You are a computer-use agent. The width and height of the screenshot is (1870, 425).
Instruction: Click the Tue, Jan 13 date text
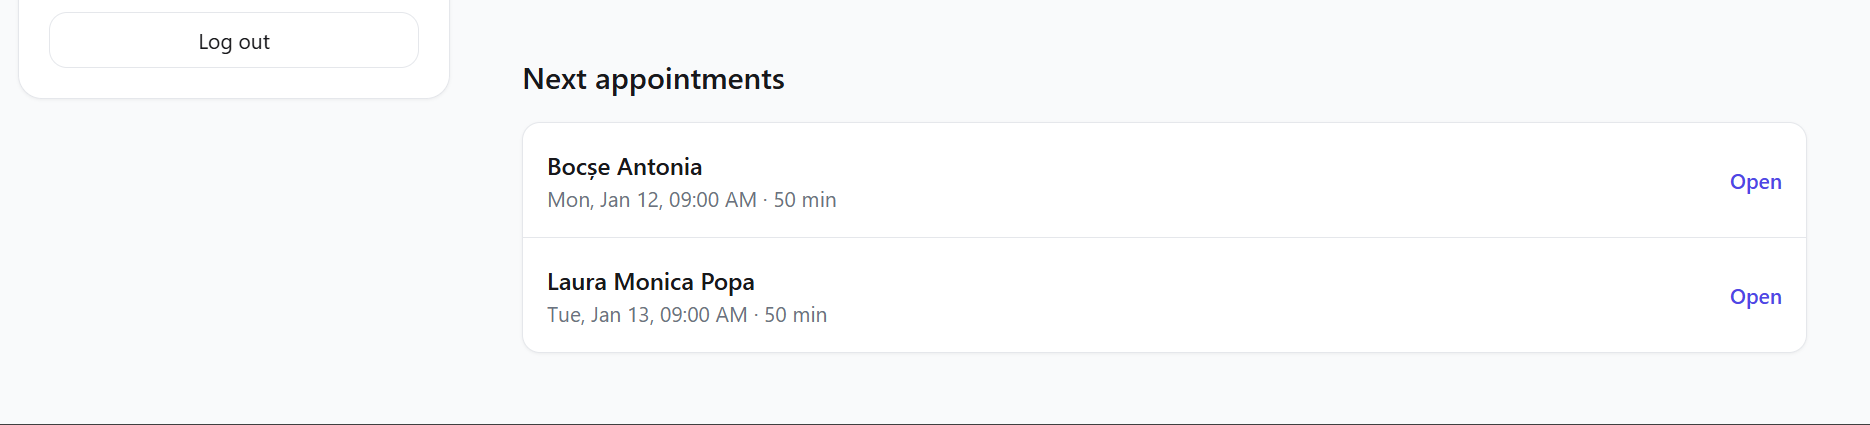(599, 315)
